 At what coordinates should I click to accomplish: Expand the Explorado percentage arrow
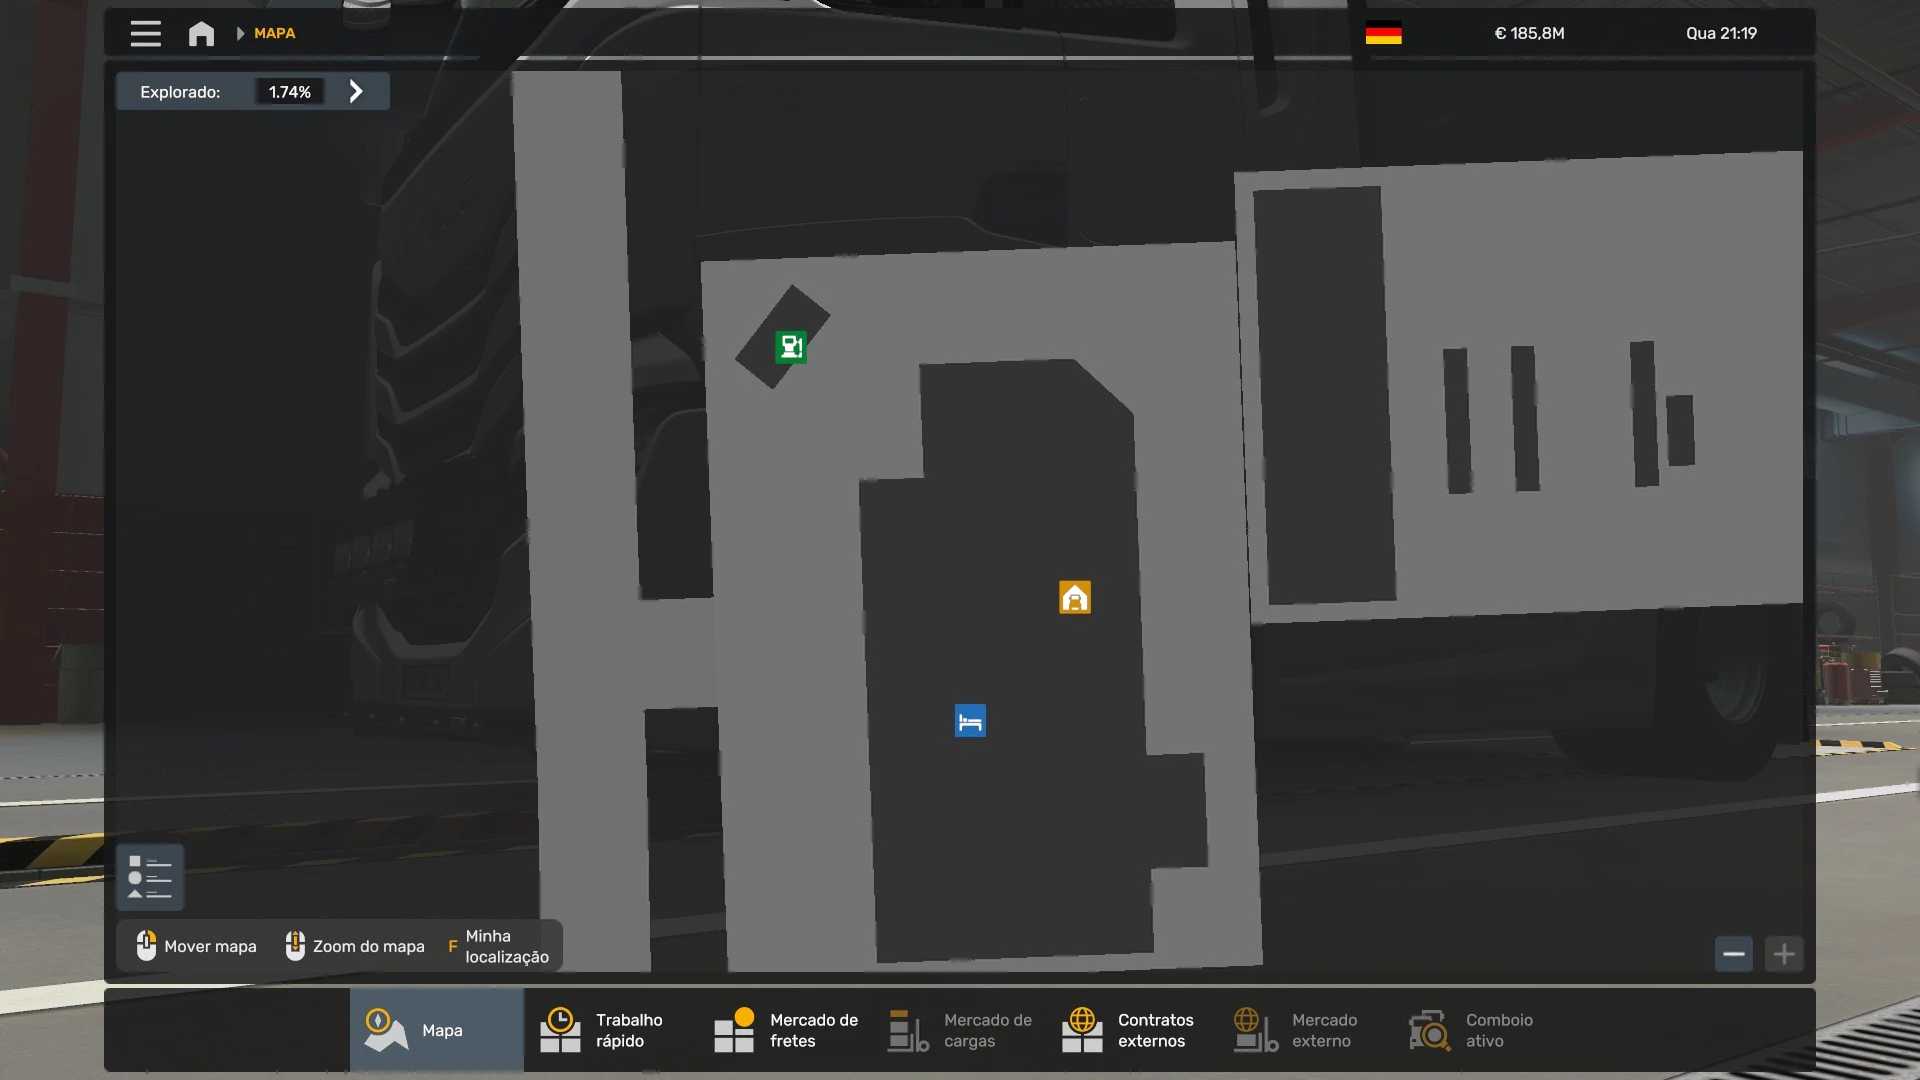(x=356, y=91)
